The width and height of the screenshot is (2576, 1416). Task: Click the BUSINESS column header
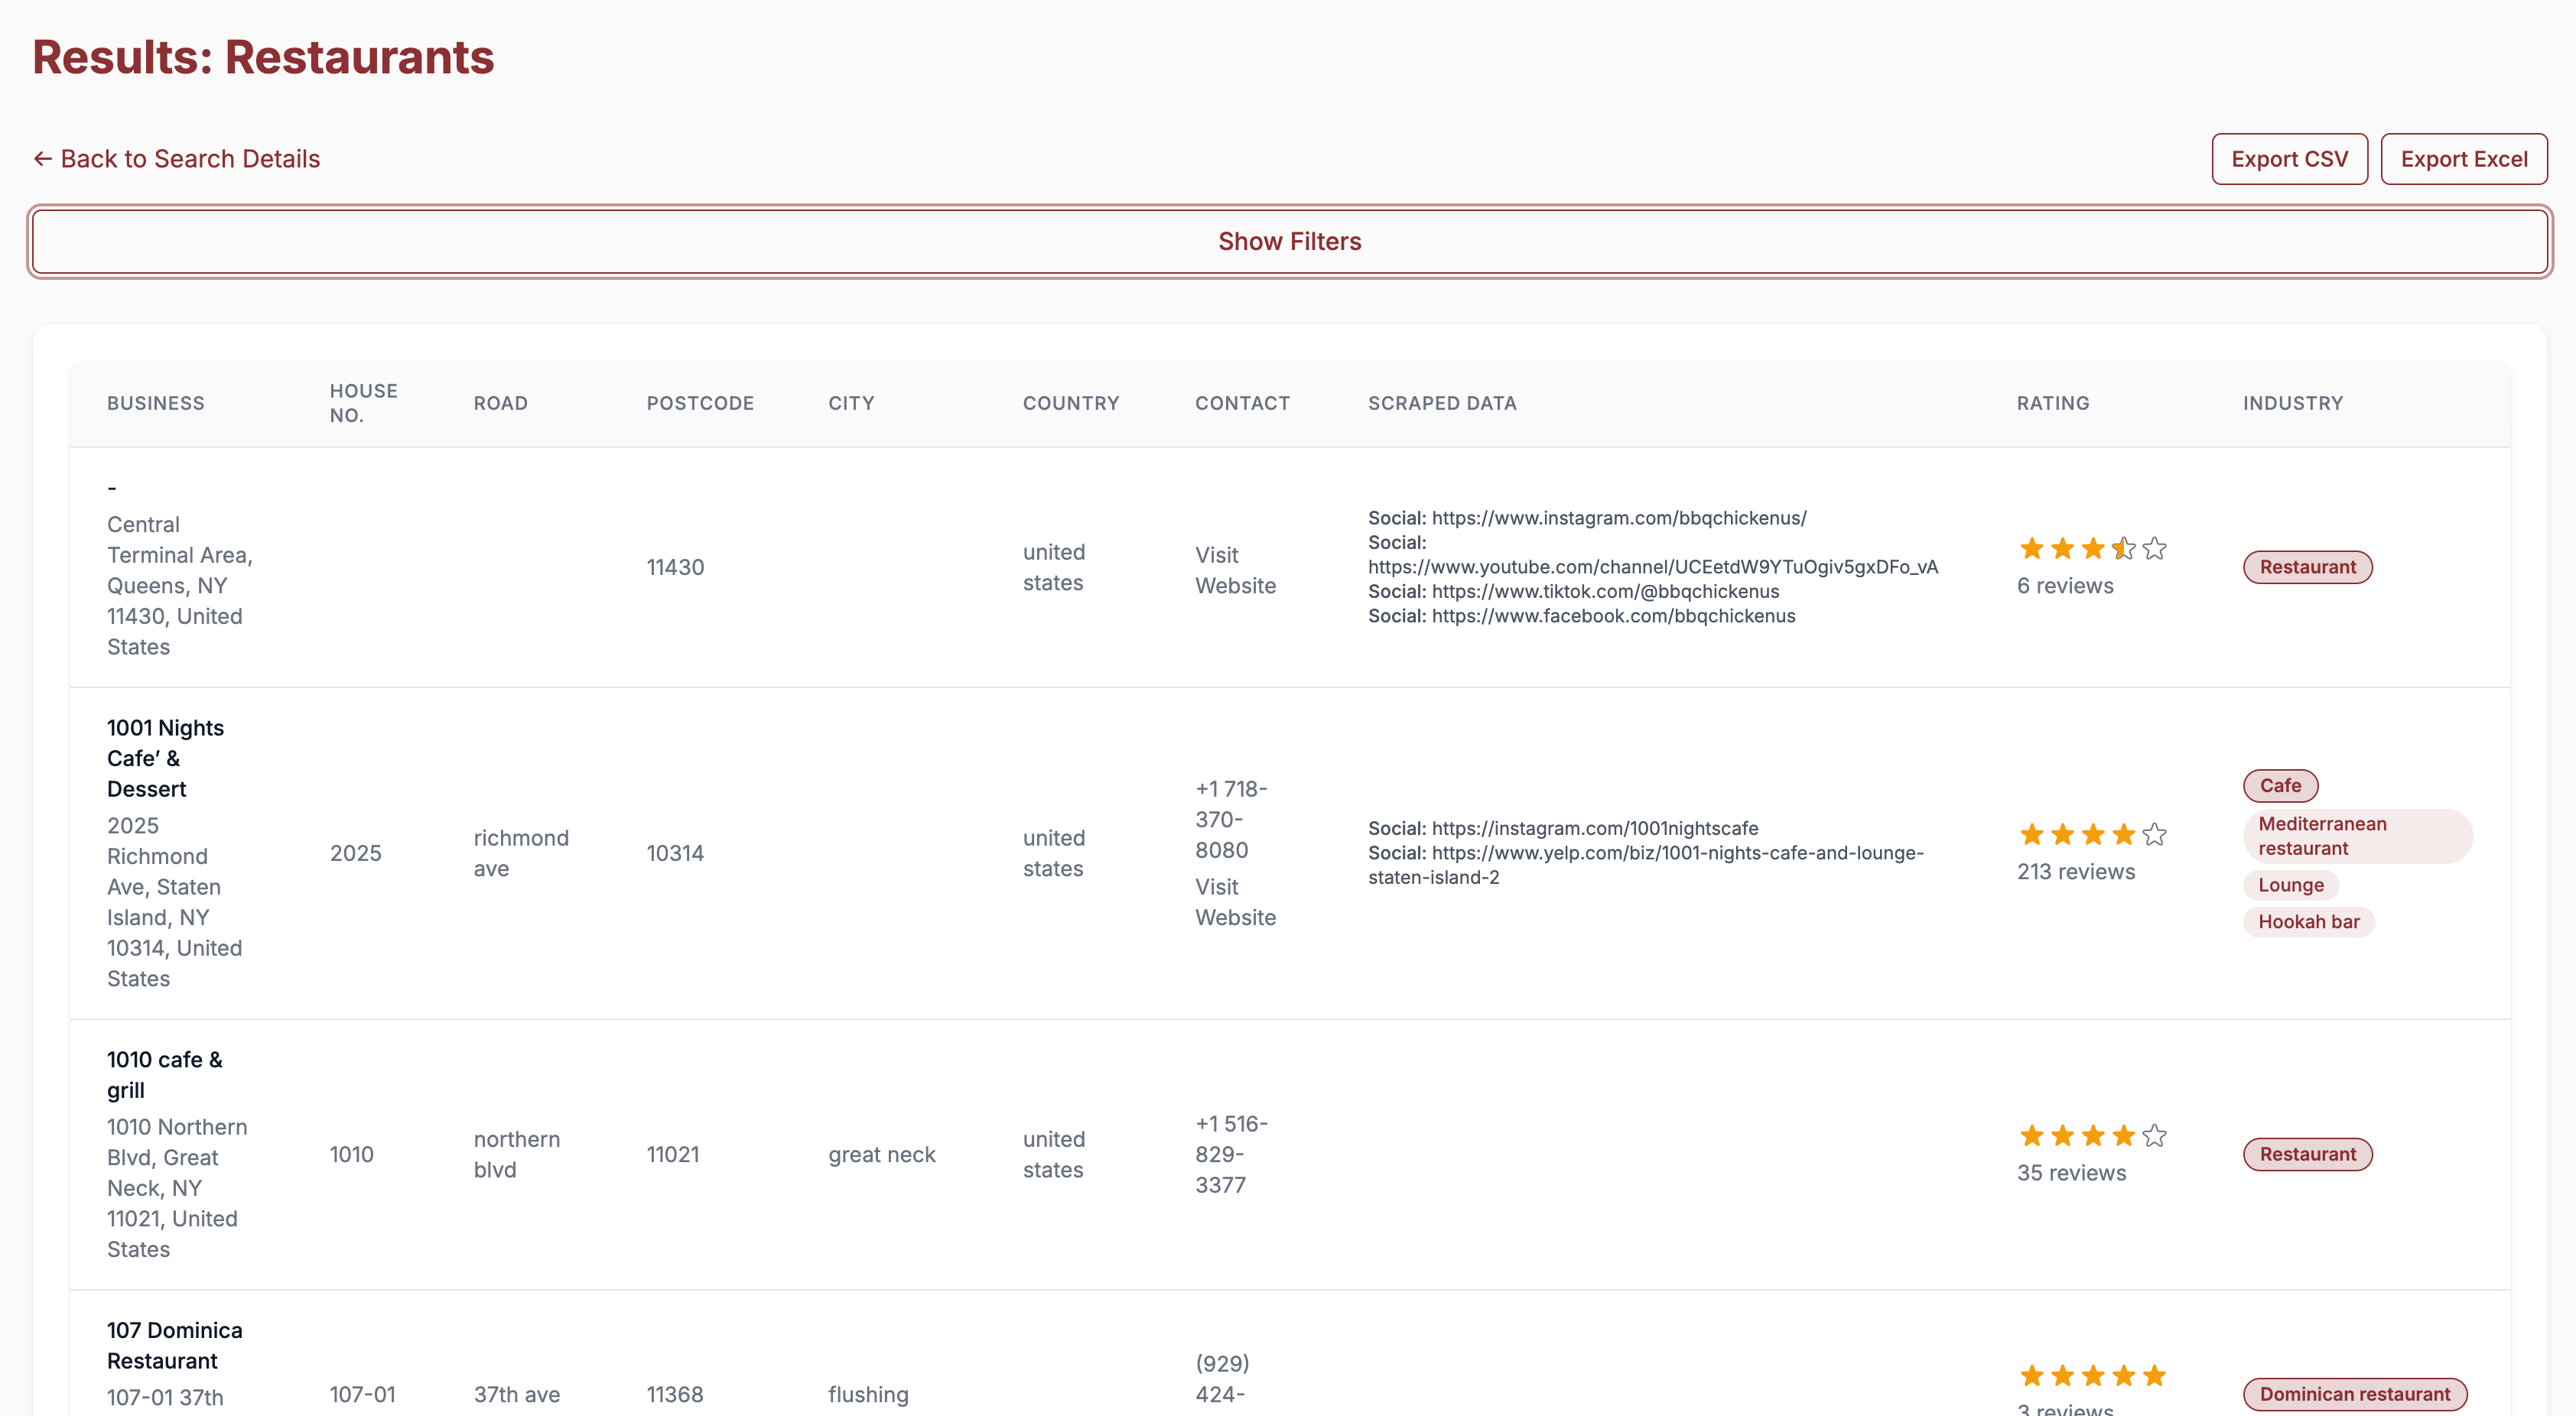156,403
